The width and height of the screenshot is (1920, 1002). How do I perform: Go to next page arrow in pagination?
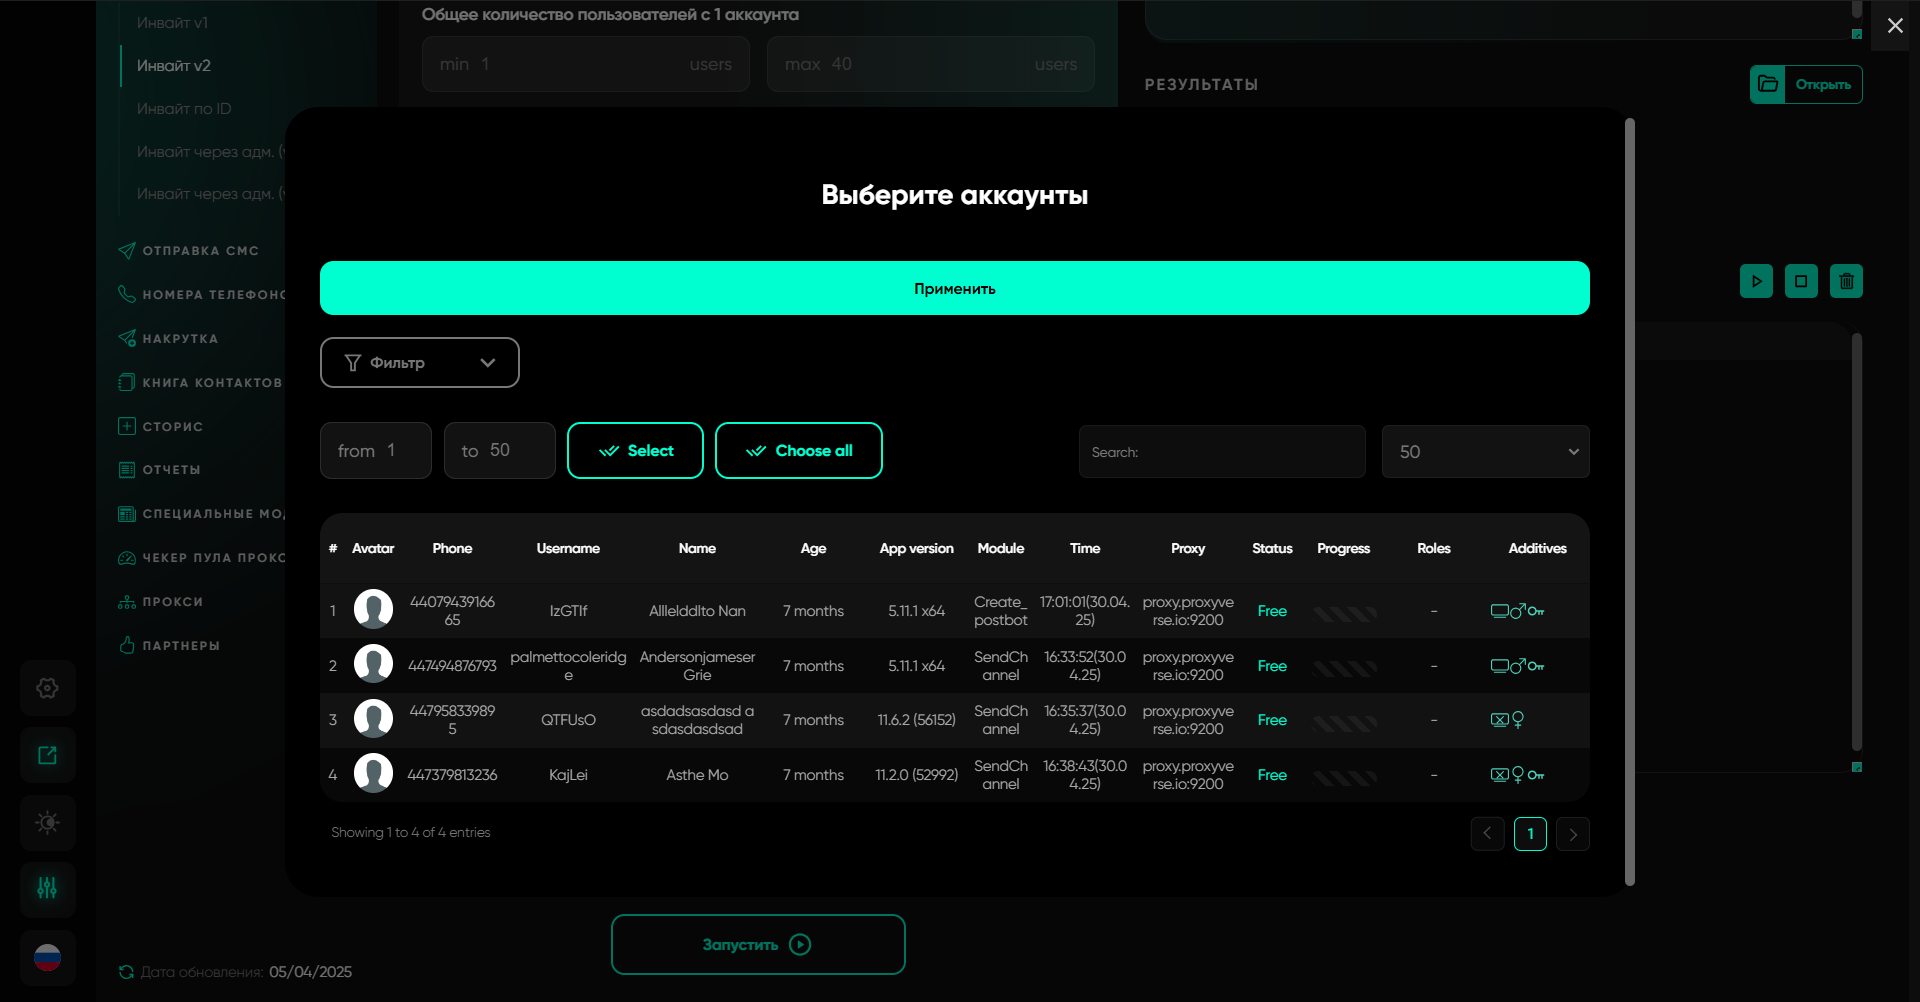[1573, 834]
